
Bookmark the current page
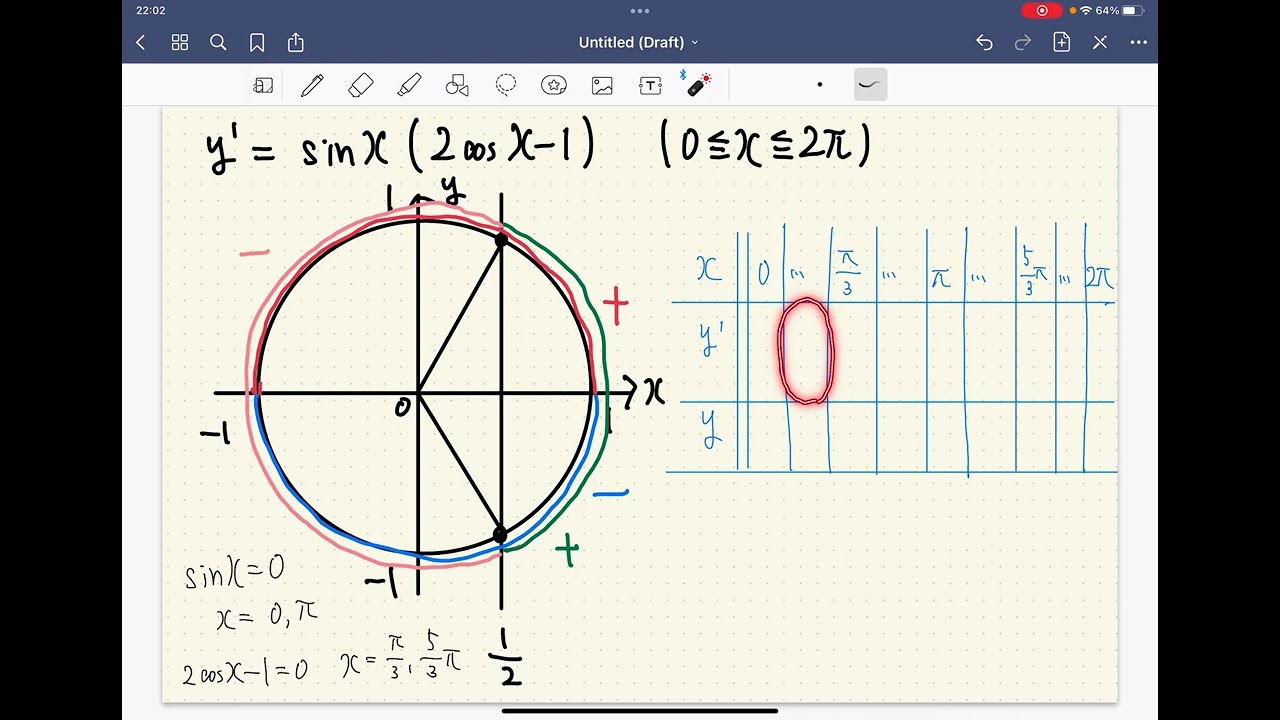(257, 43)
